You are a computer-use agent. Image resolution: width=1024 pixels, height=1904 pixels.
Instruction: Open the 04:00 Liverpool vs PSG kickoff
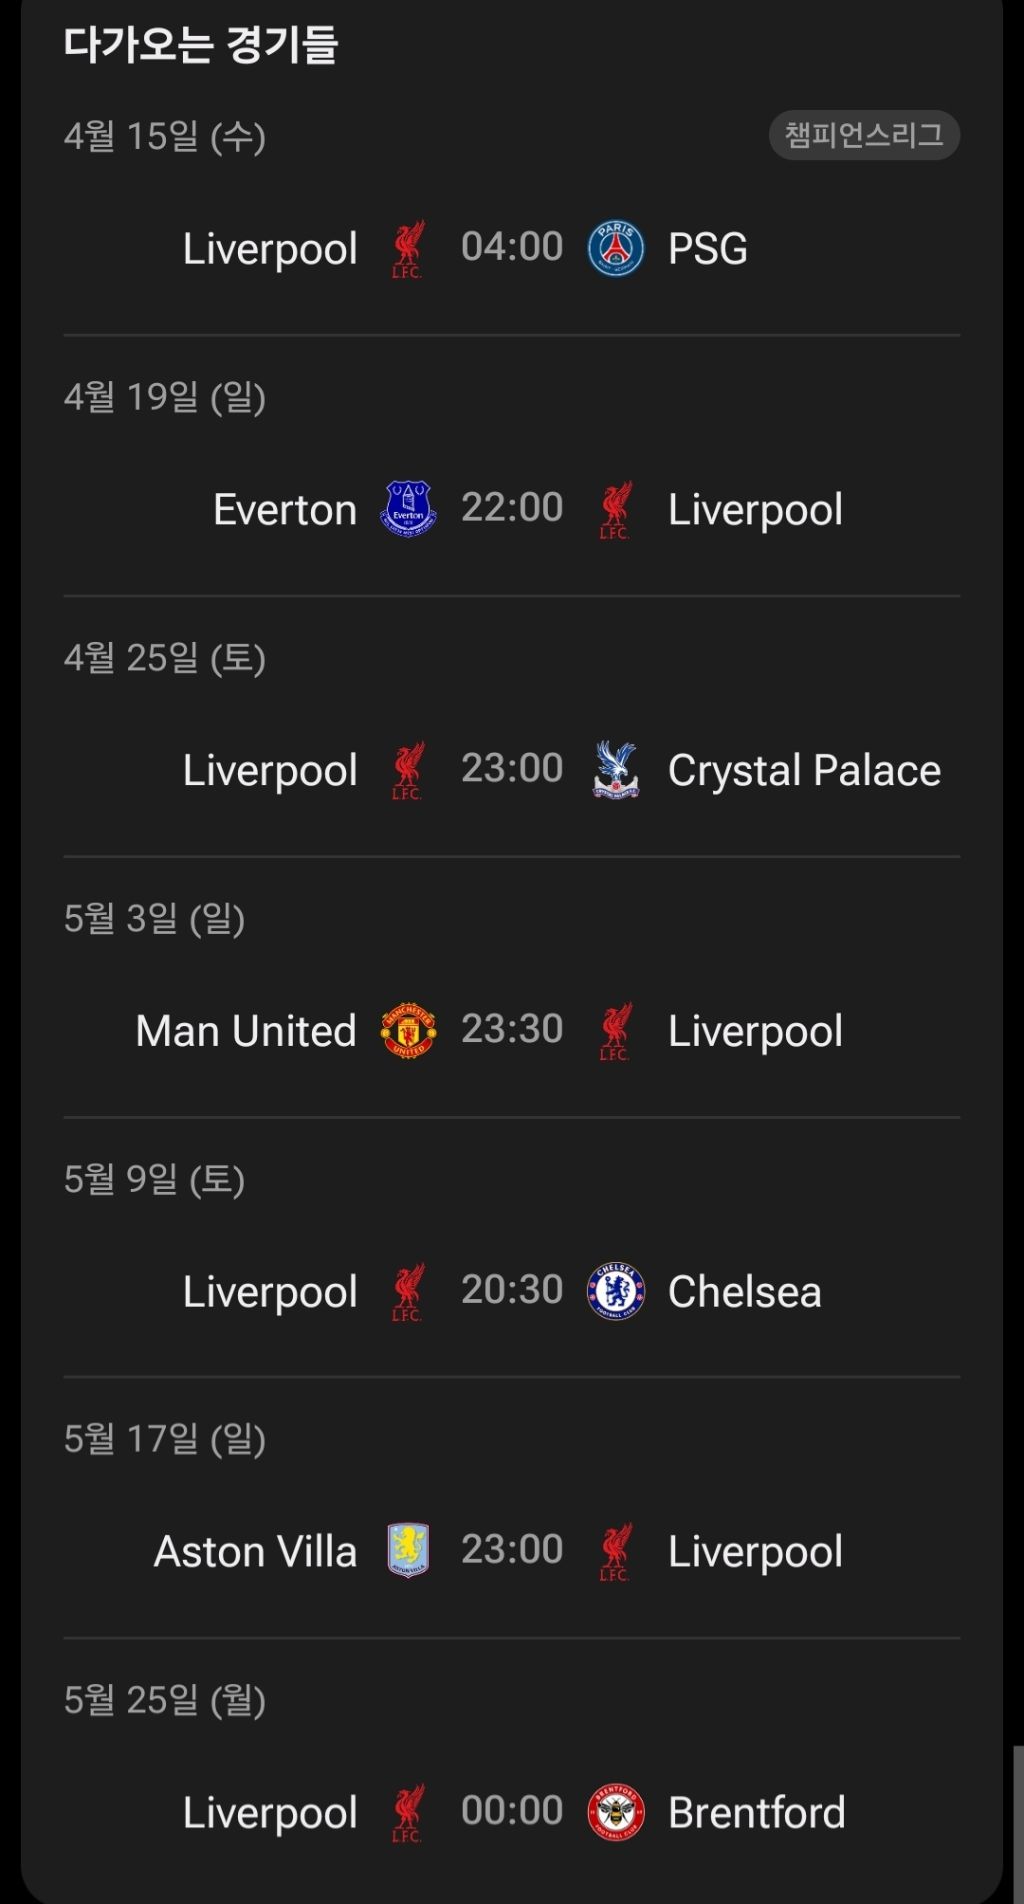point(512,247)
